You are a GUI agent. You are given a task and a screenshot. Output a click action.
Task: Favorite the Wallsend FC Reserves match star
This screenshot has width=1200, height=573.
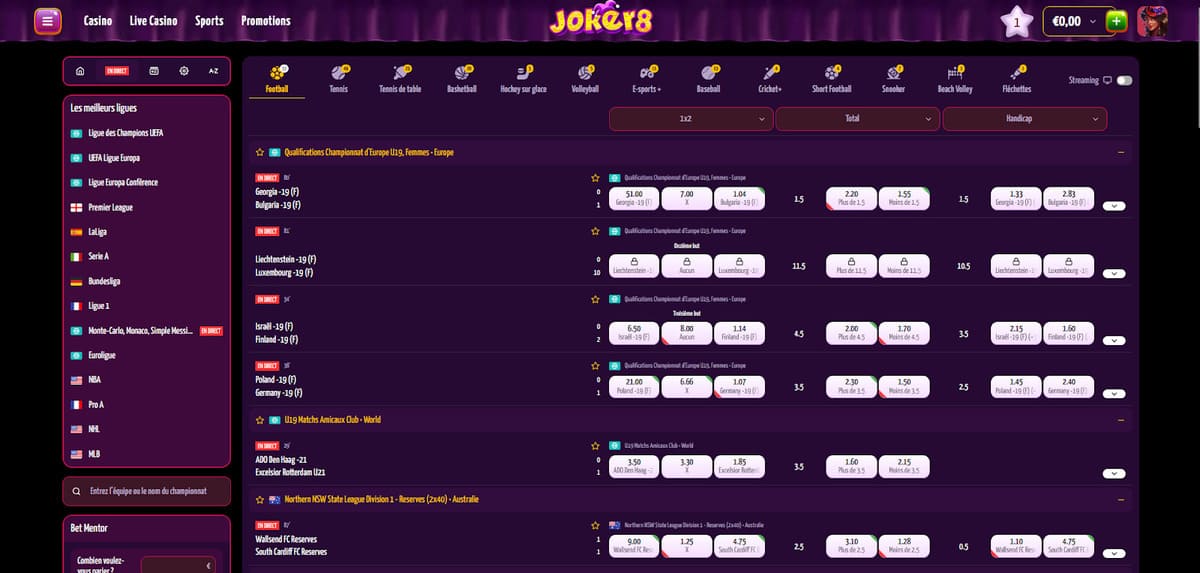596,524
